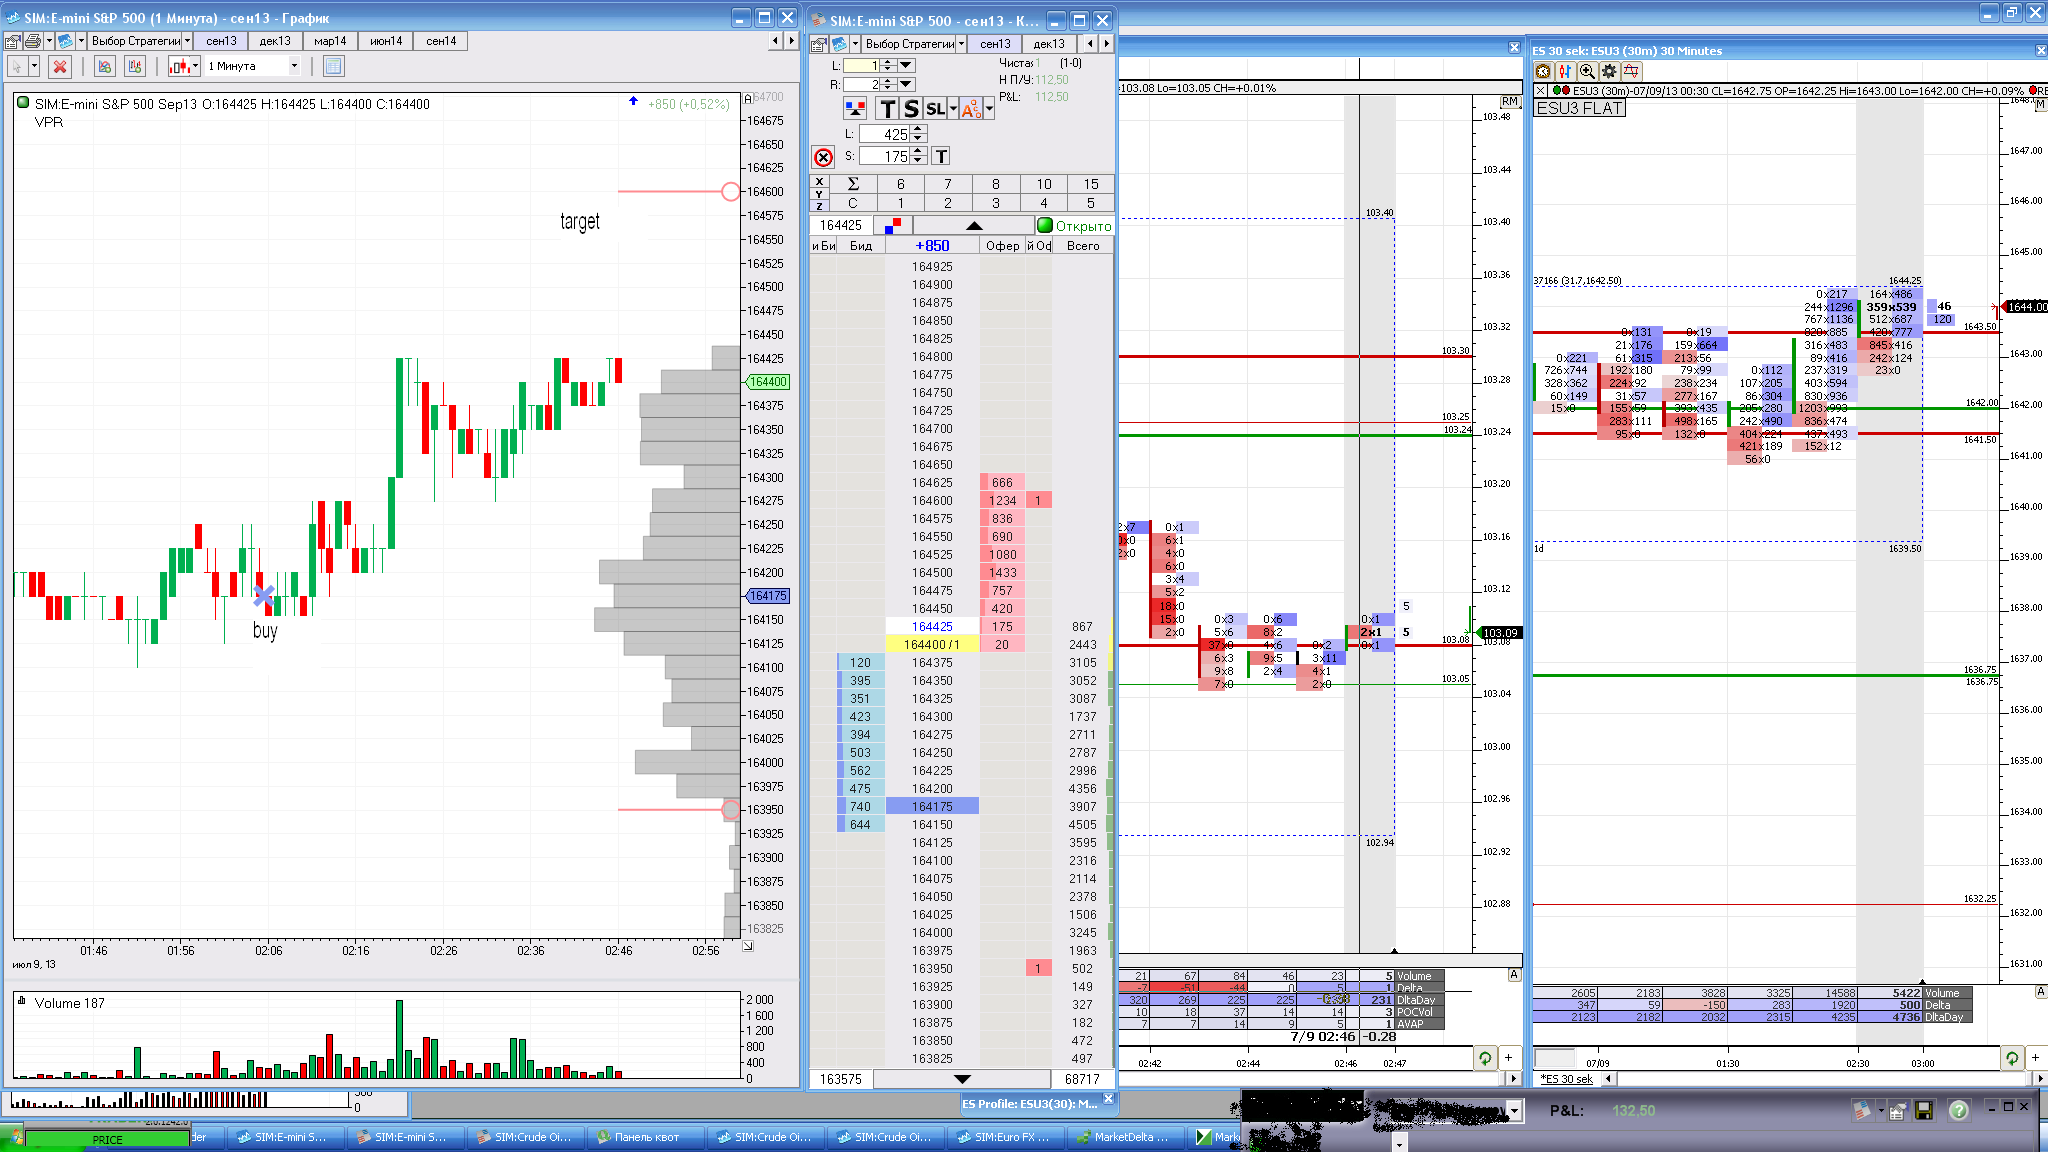
Task: Toggle the S order type button
Action: click(x=910, y=108)
